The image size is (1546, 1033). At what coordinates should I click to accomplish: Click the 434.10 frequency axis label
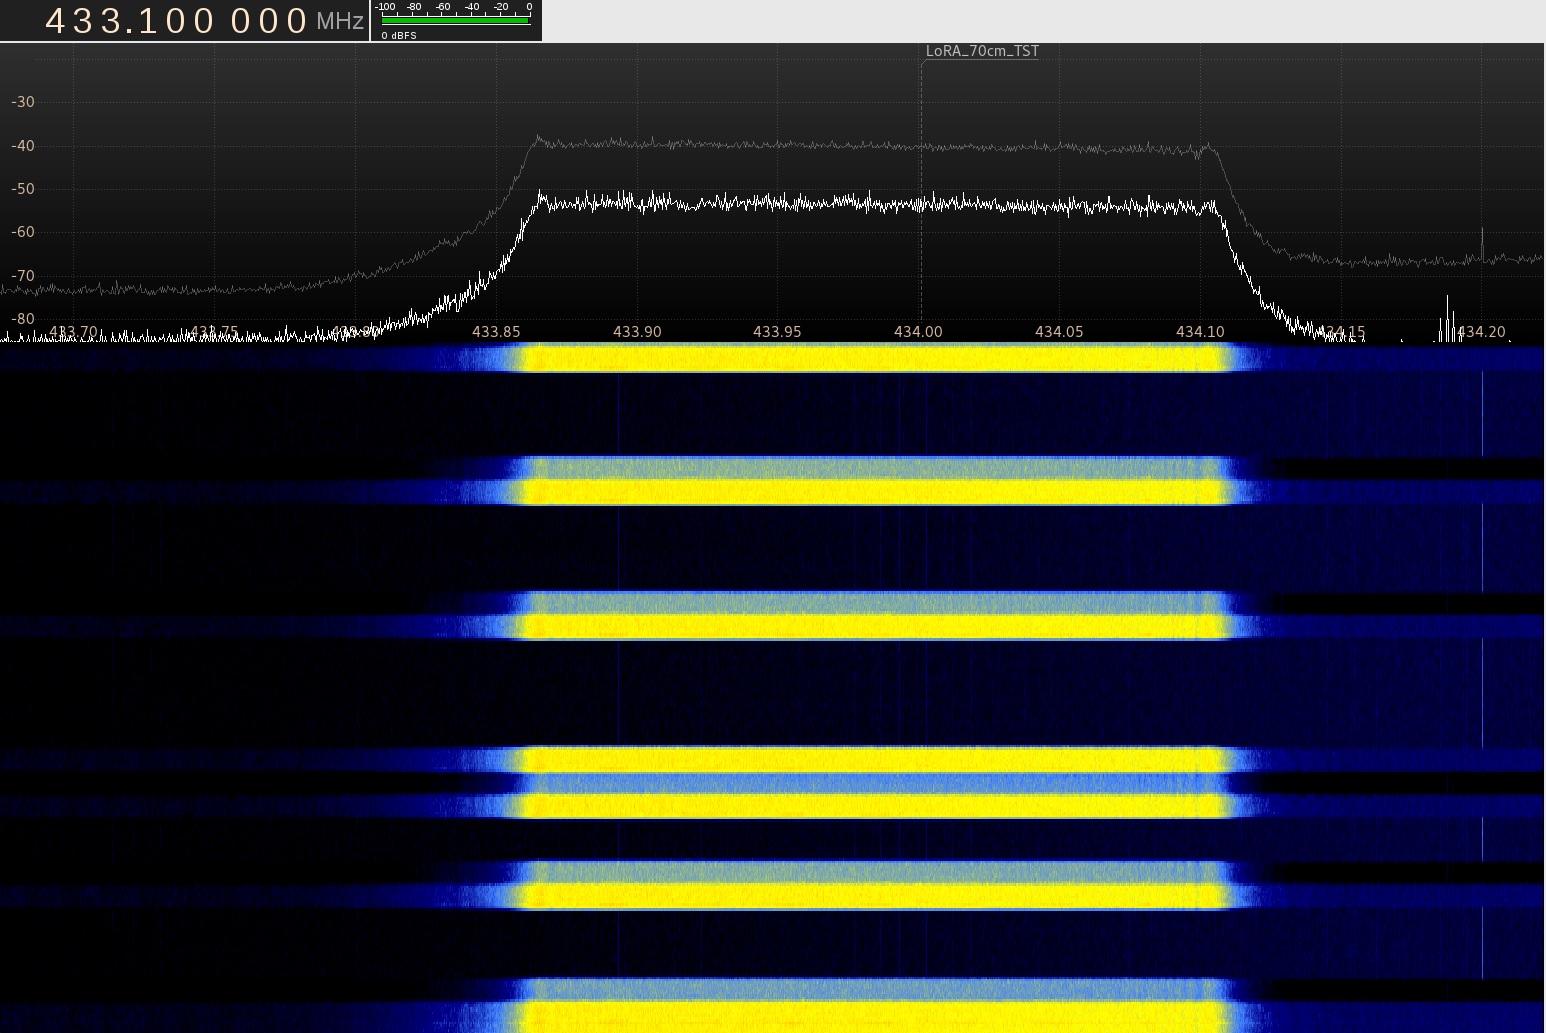(x=1200, y=332)
